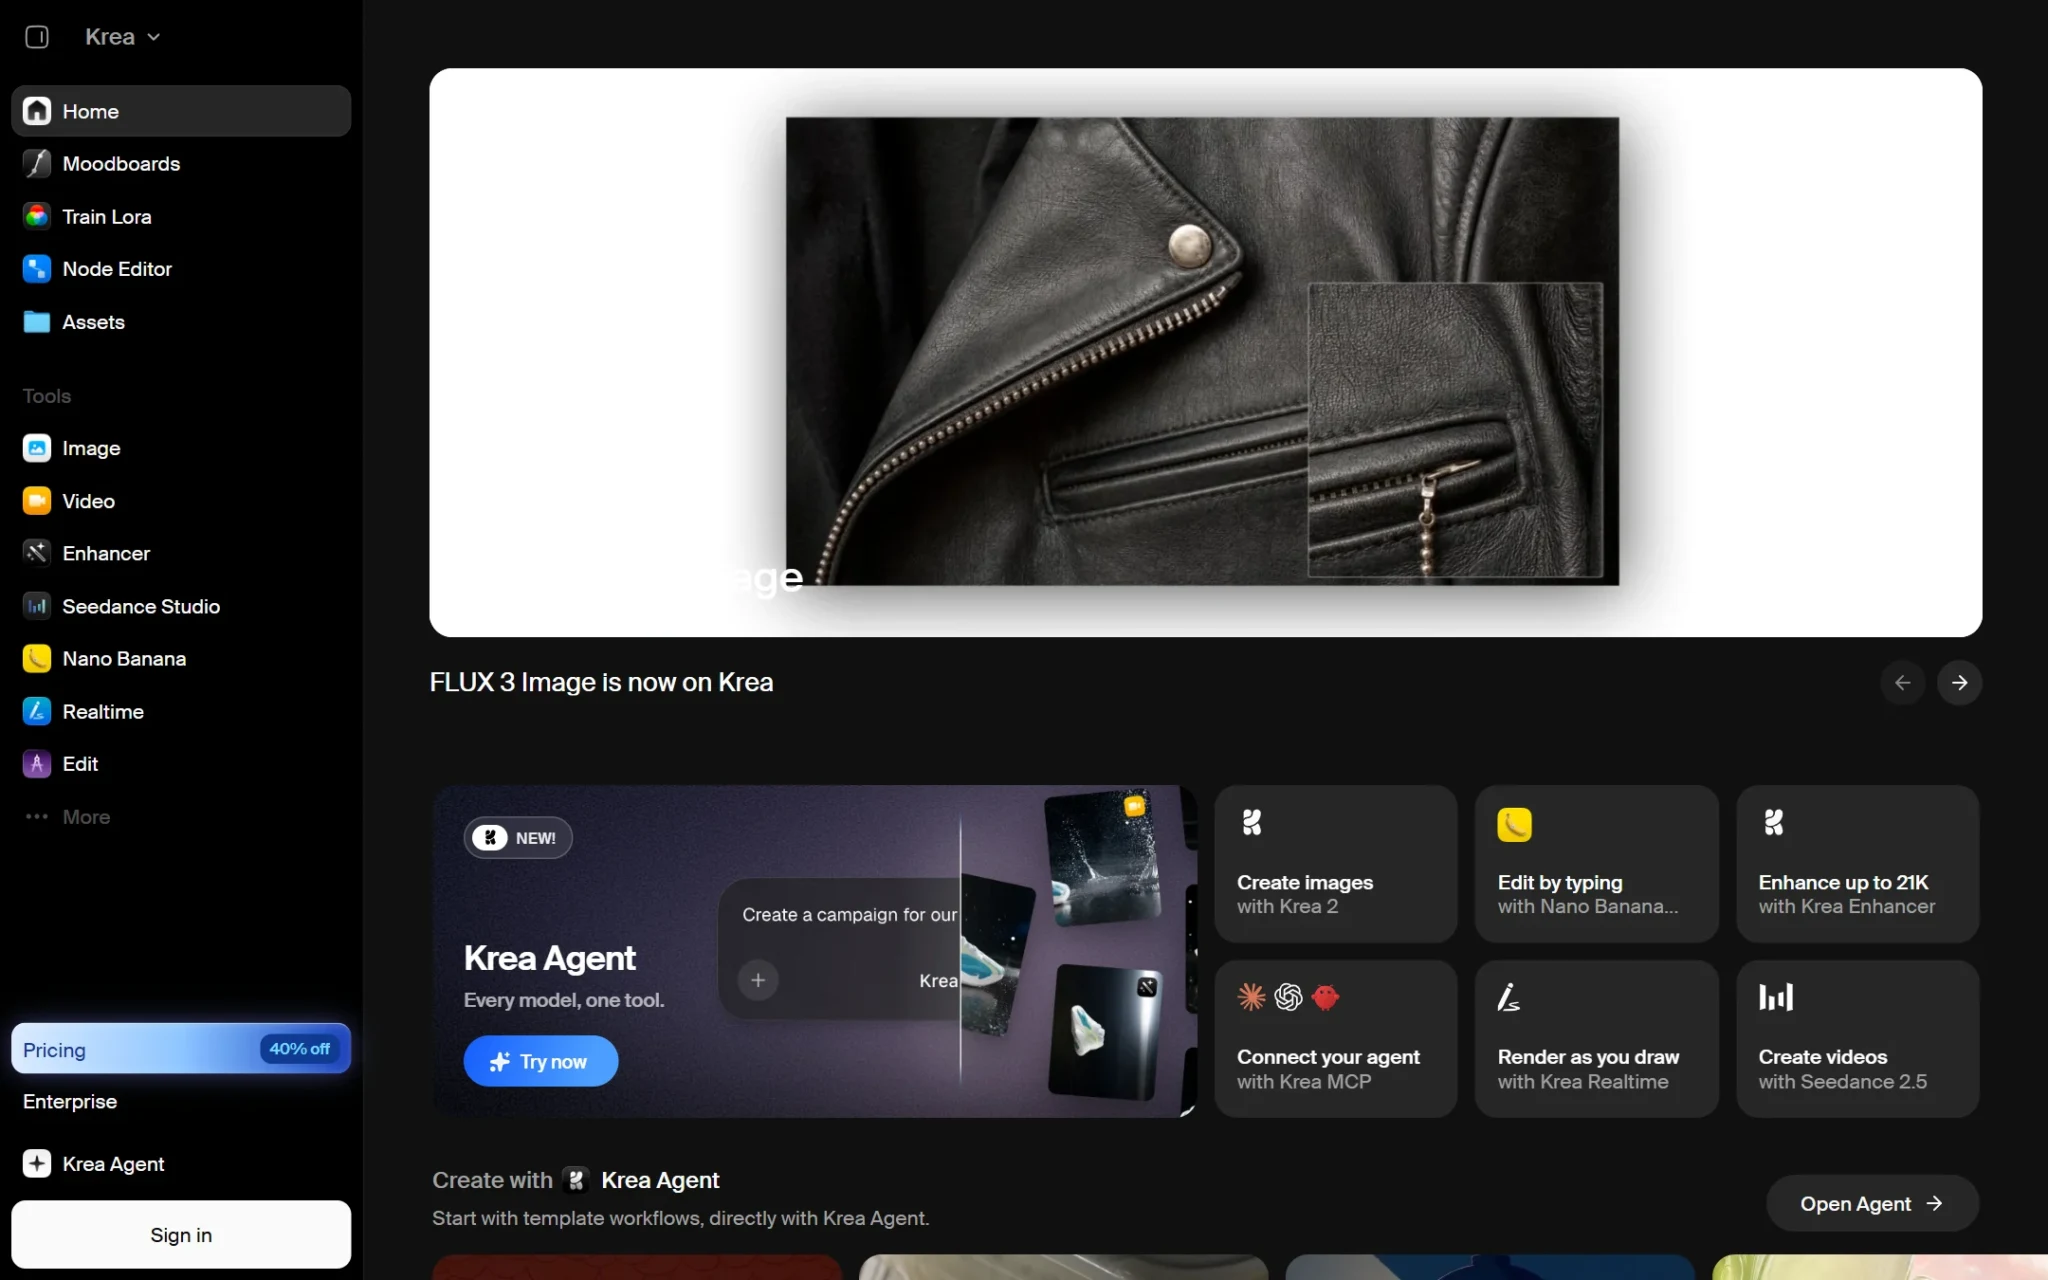
Task: Open the Pricing 40% off banner
Action: point(181,1048)
